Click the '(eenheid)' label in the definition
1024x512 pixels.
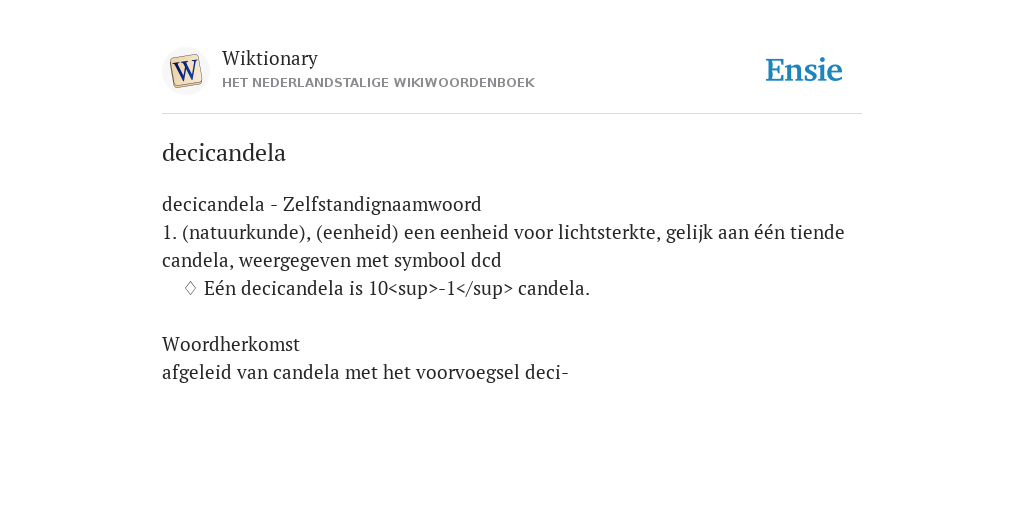click(357, 232)
